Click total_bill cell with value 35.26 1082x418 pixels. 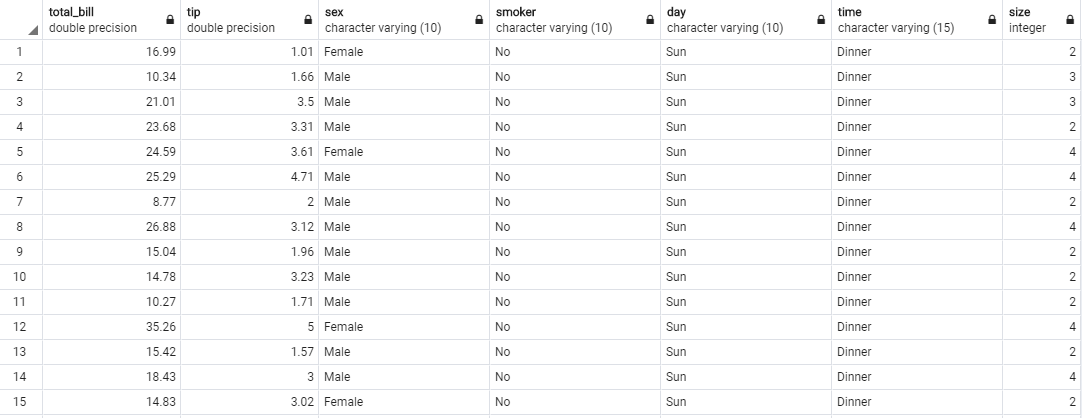point(112,327)
